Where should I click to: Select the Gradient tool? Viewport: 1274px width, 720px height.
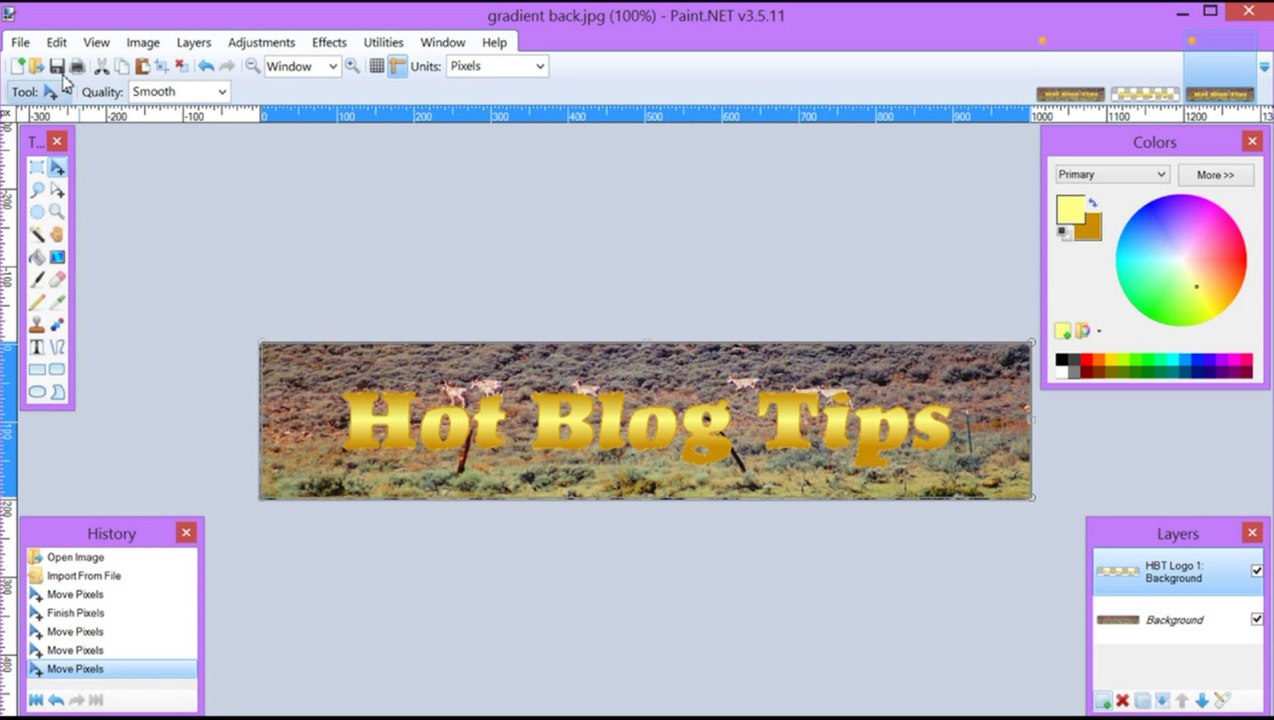(x=57, y=257)
